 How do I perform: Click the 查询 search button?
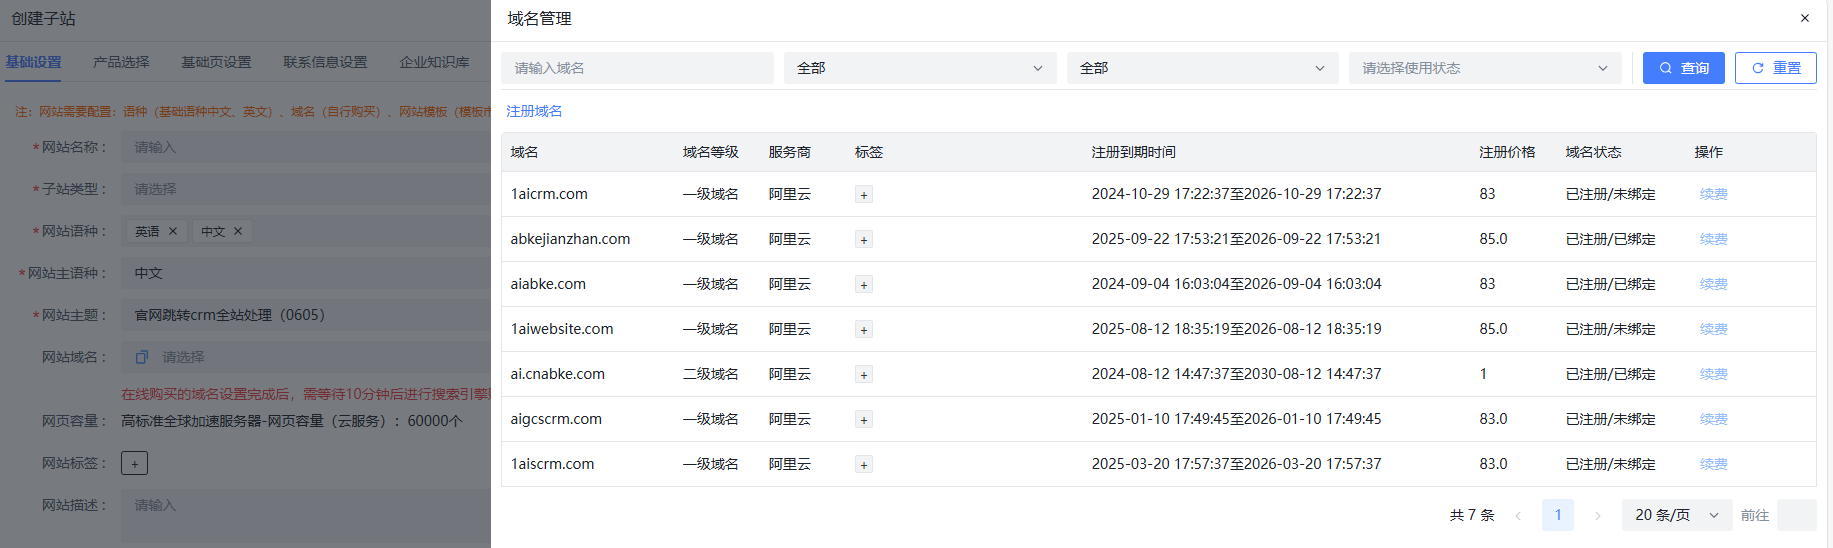[x=1683, y=68]
